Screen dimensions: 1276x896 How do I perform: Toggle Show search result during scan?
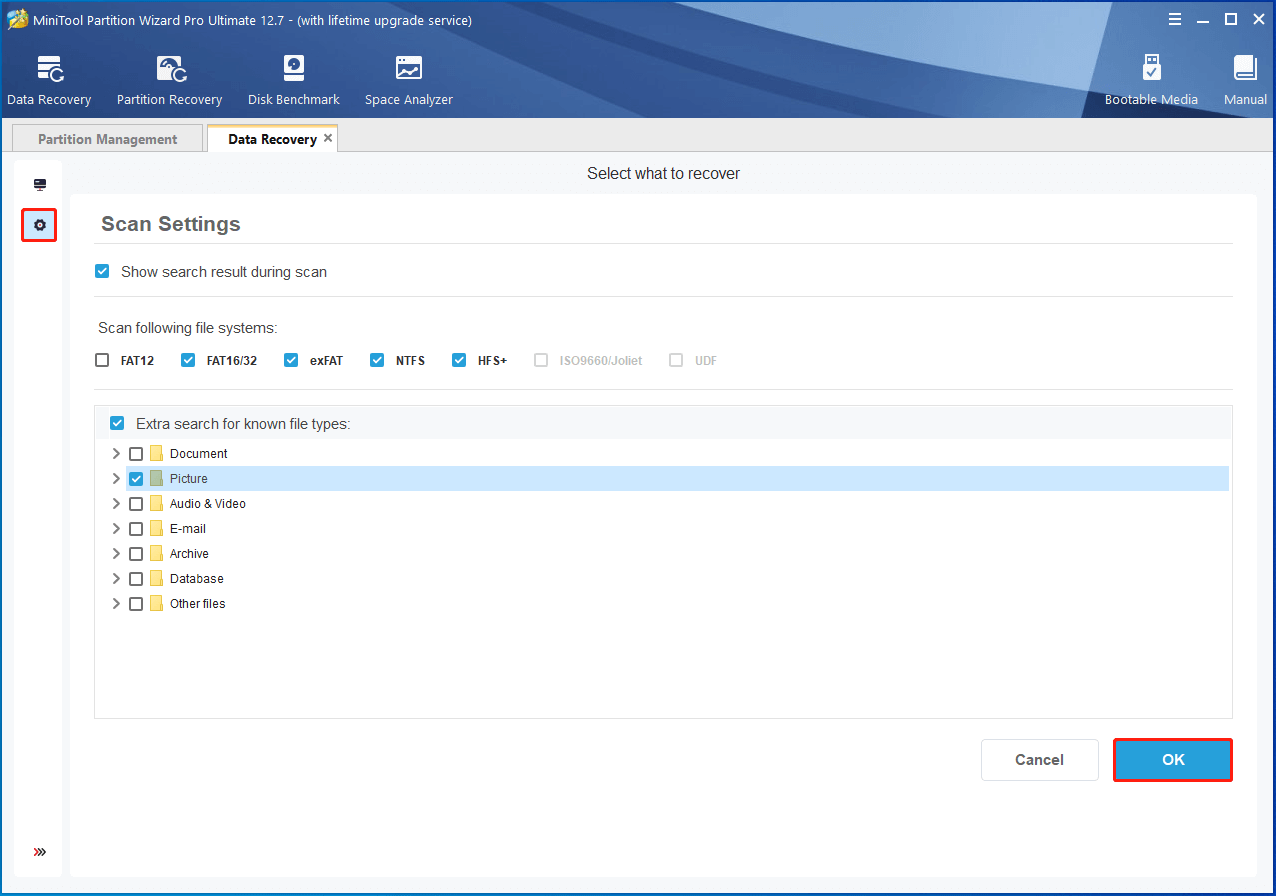click(102, 271)
